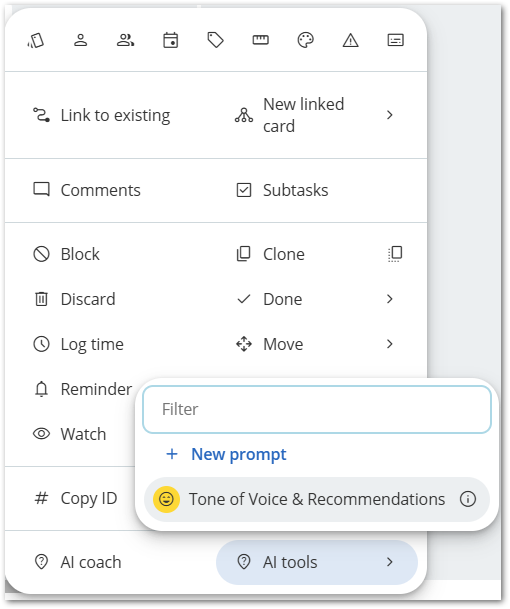Click the custom fields card icon
510x609 pixels.
pos(395,40)
